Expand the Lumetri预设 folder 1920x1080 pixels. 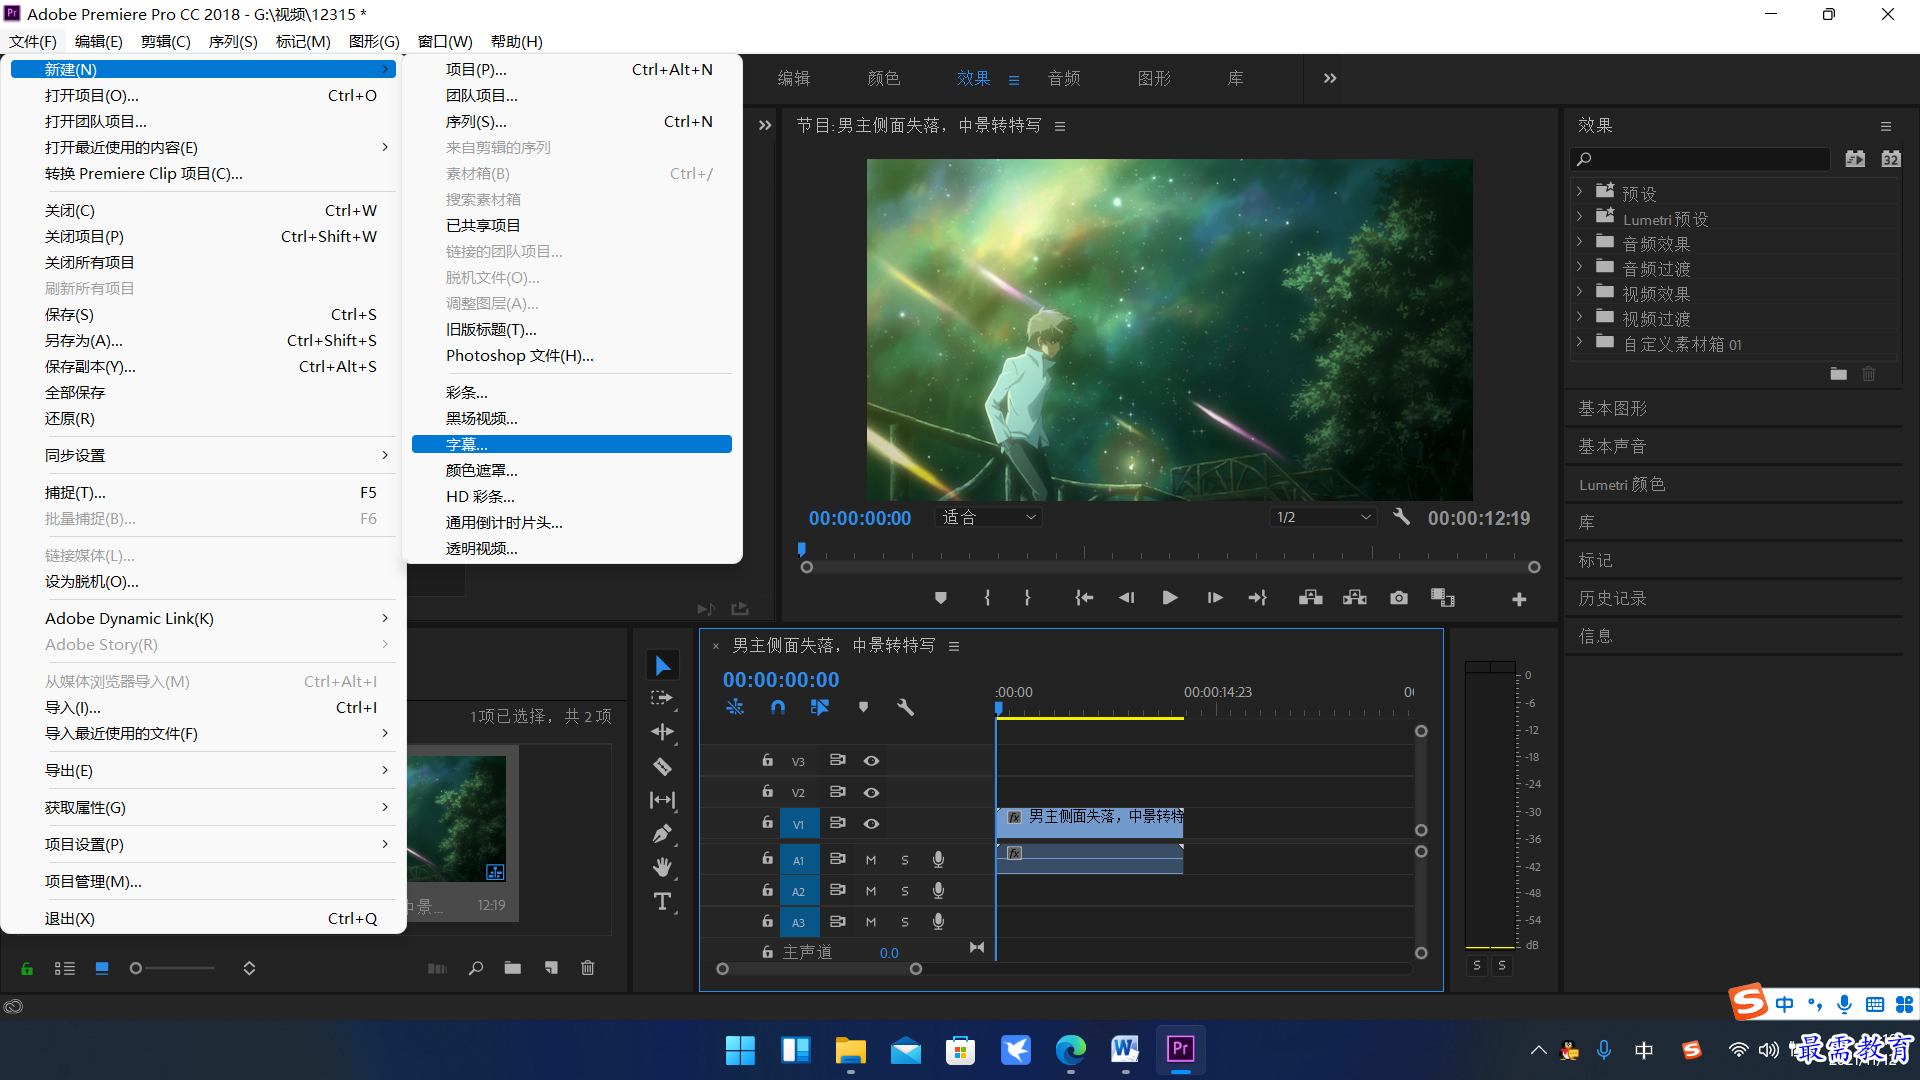tap(1580, 216)
